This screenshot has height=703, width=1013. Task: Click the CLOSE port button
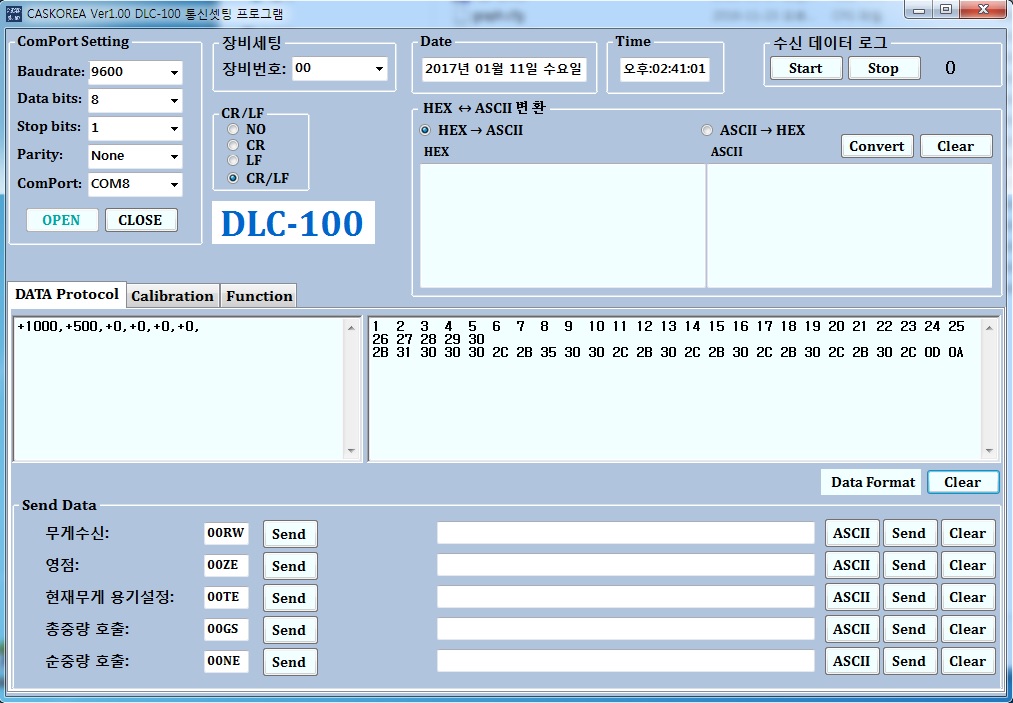(140, 220)
